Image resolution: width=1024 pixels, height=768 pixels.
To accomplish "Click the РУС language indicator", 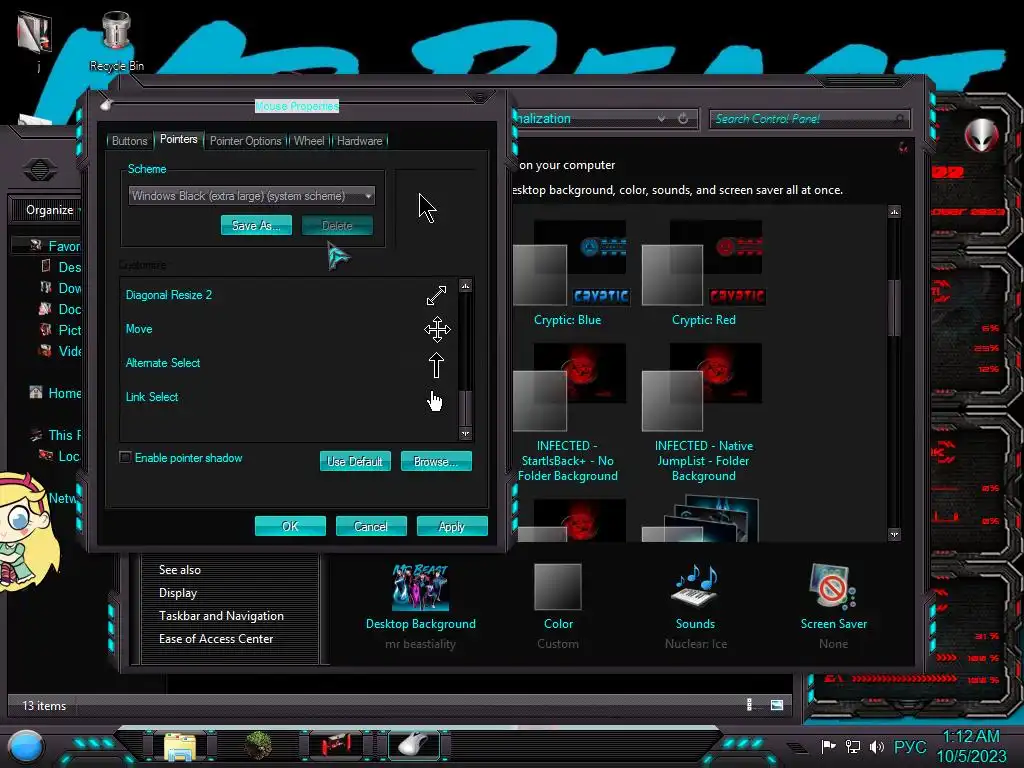I will click(910, 746).
